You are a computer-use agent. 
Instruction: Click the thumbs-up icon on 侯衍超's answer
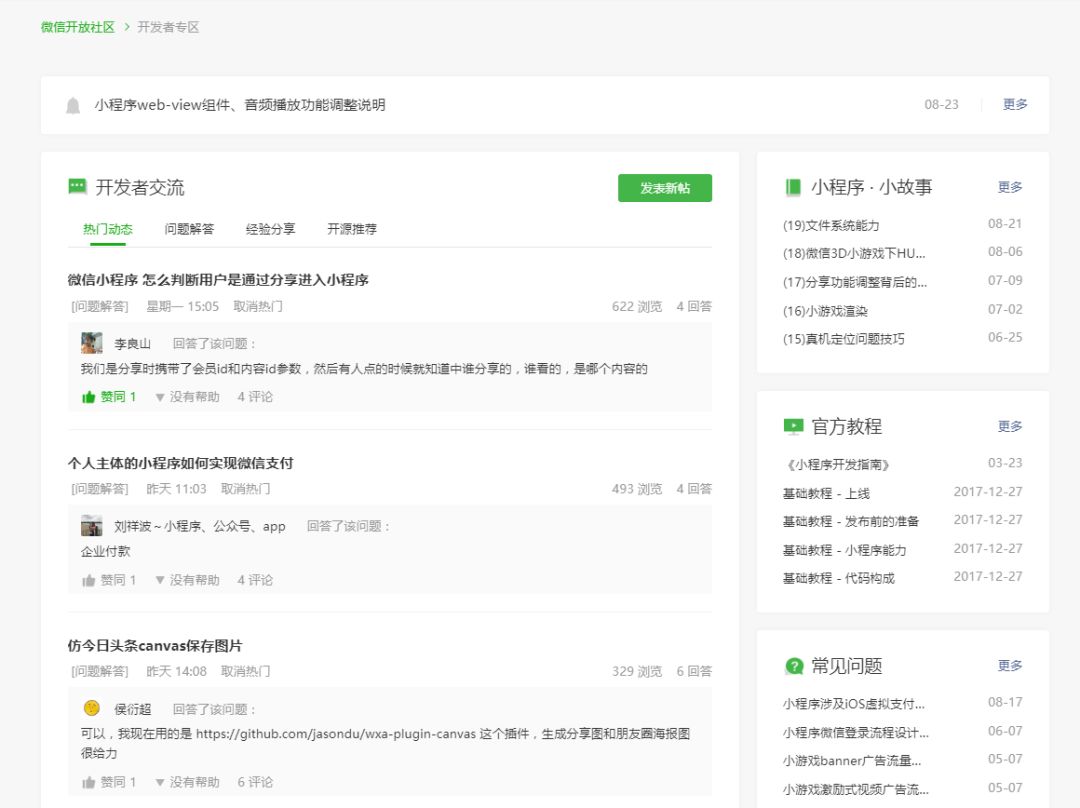pos(88,782)
